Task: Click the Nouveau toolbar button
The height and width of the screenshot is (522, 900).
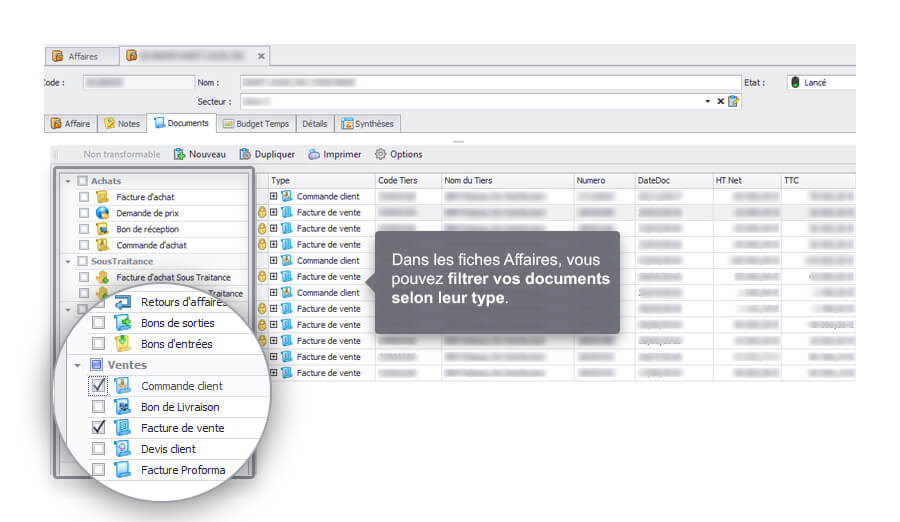Action: pos(200,154)
